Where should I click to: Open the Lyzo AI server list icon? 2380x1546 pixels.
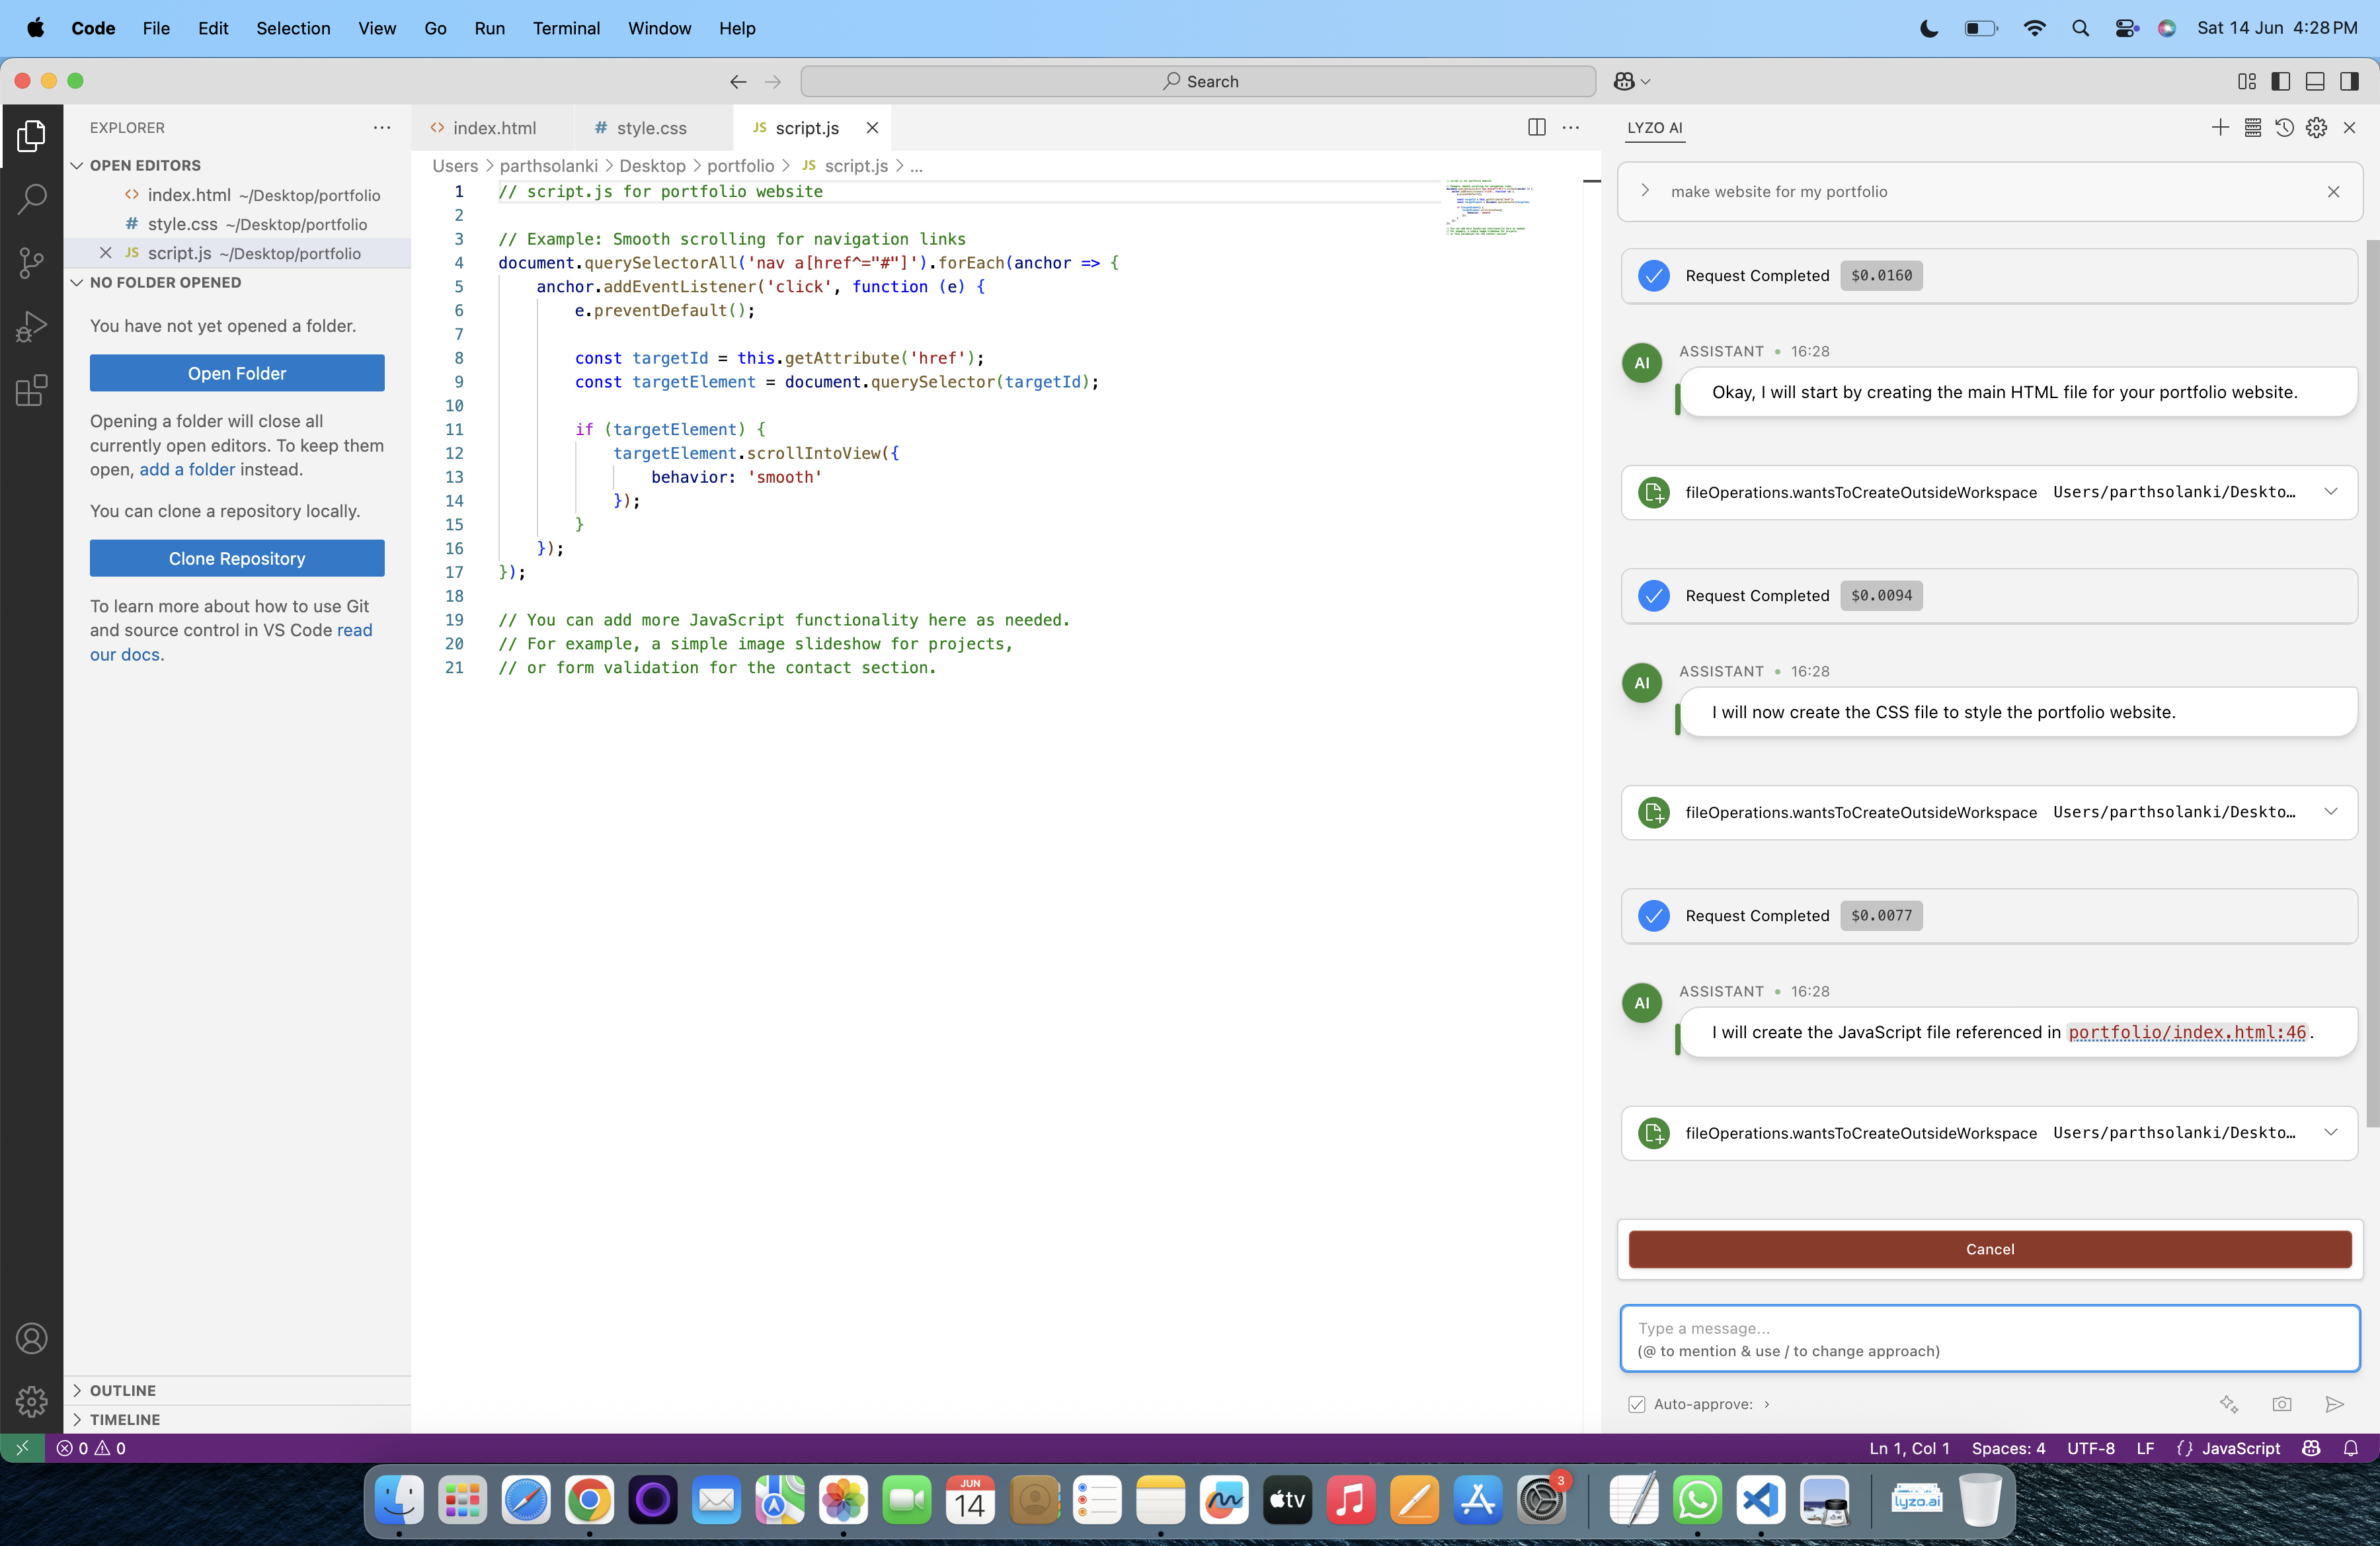point(2252,127)
